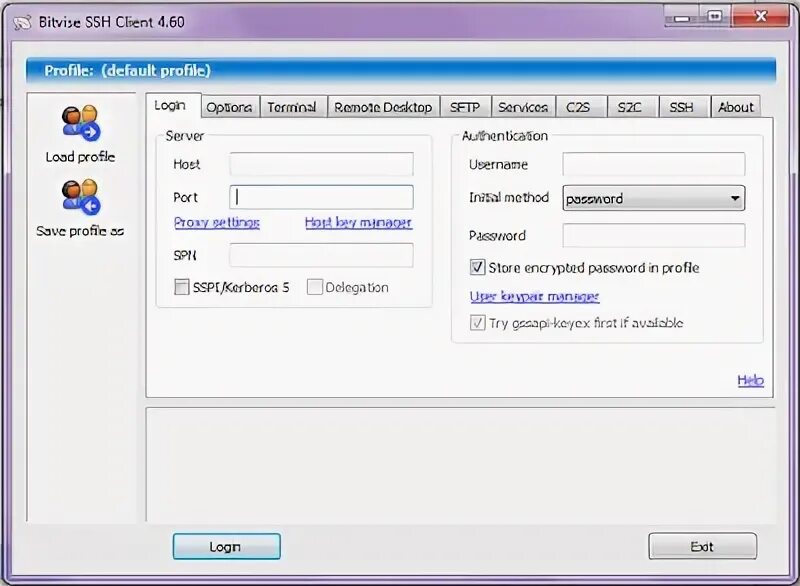Image resolution: width=800 pixels, height=586 pixels.
Task: Maximize the Bitvise SSH Client window
Action: 715,17
